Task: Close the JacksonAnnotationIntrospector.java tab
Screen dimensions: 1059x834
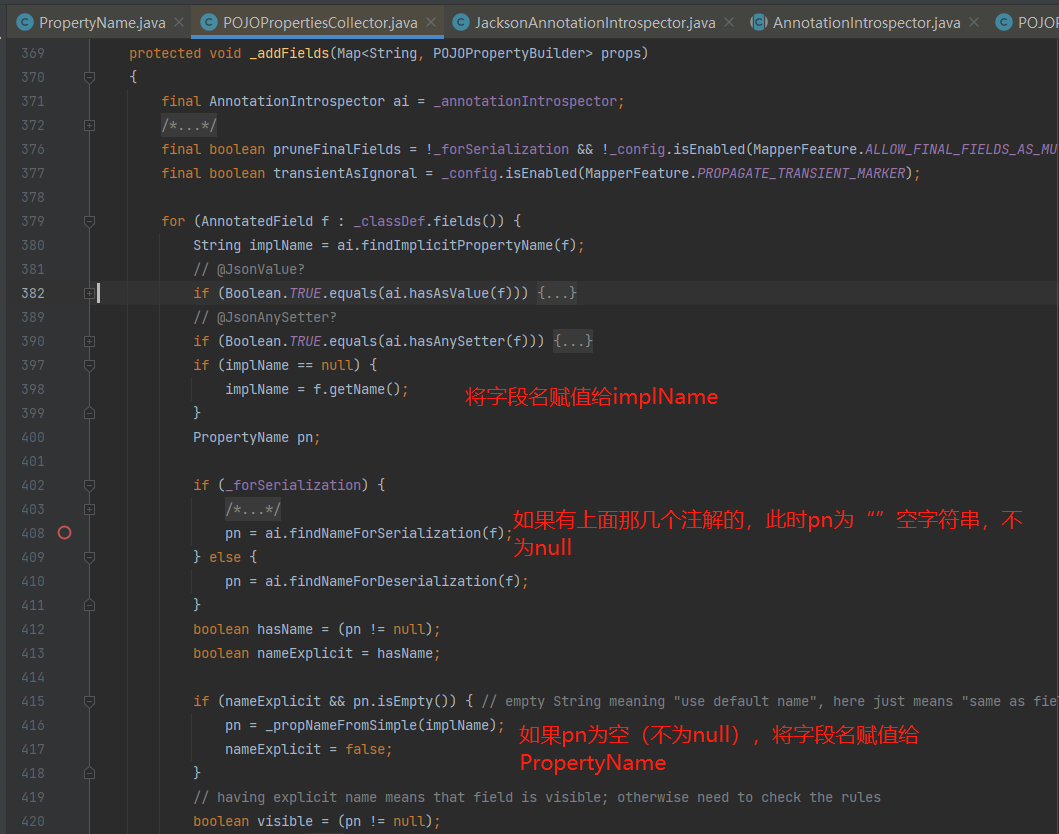Action: [x=729, y=22]
